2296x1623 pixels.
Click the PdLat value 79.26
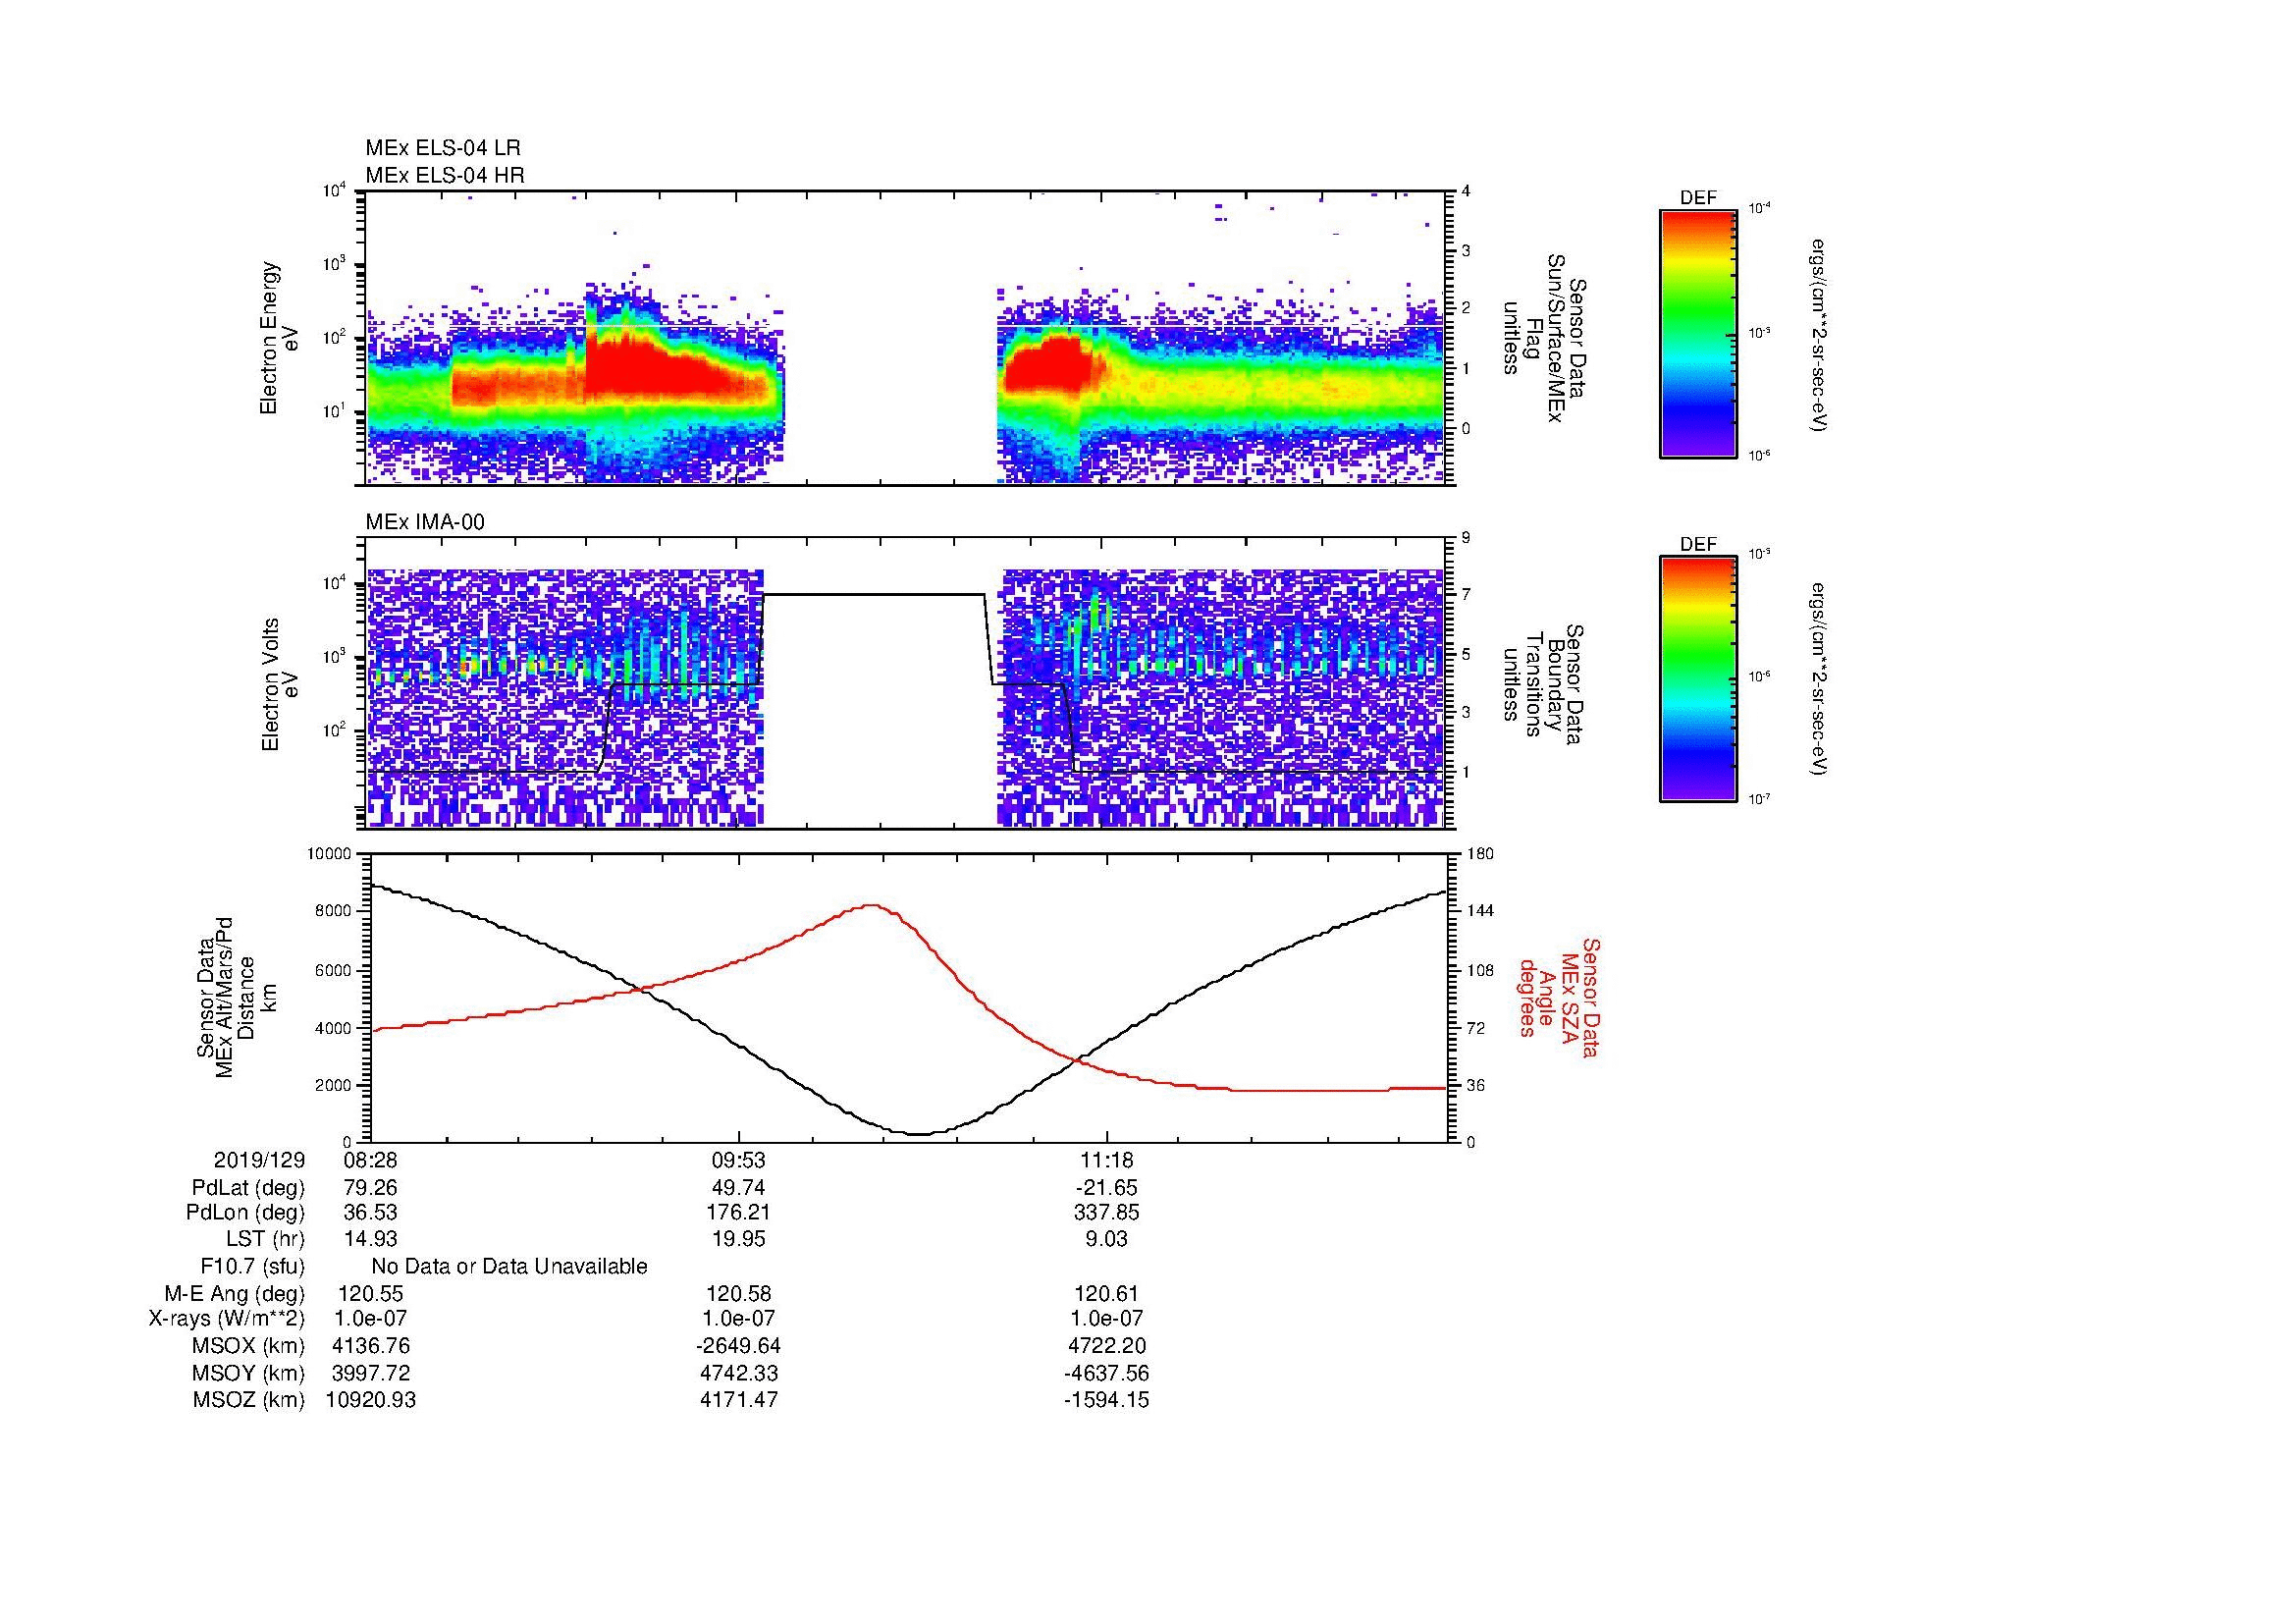[370, 1188]
